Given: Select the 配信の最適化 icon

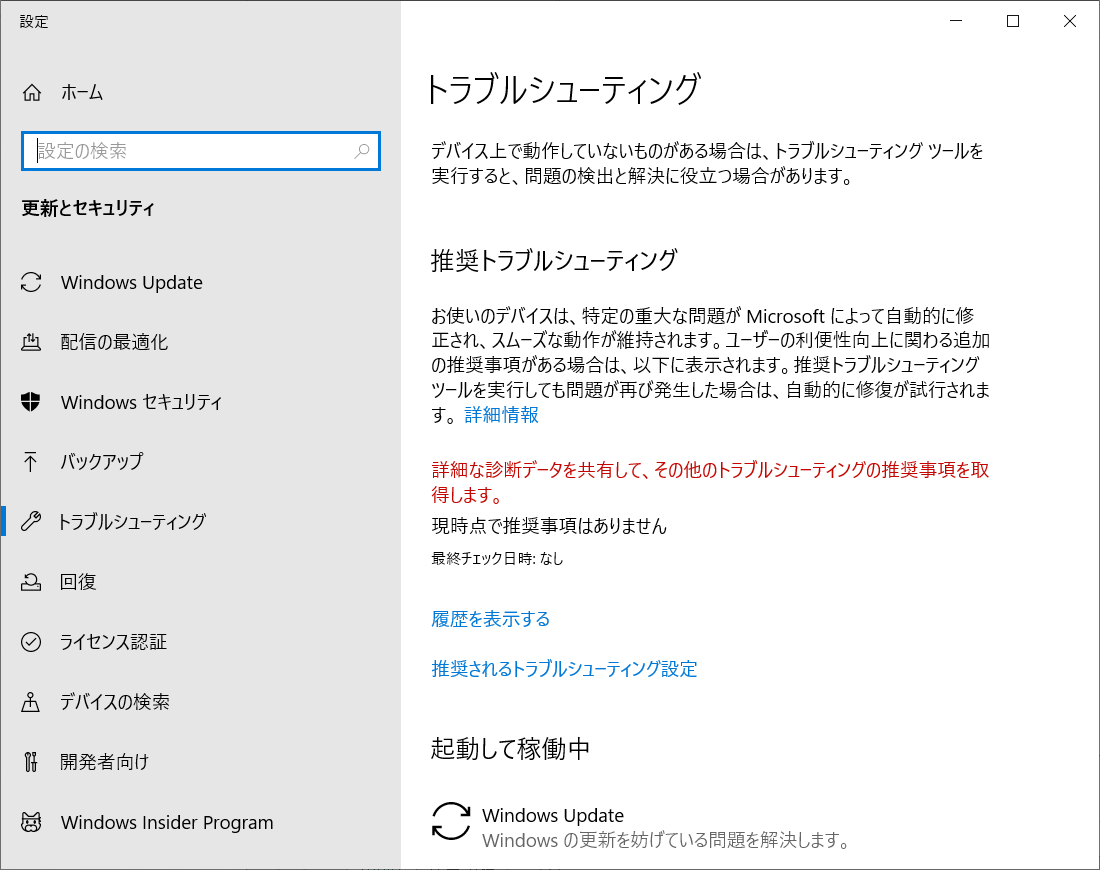Looking at the screenshot, I should [x=31, y=342].
